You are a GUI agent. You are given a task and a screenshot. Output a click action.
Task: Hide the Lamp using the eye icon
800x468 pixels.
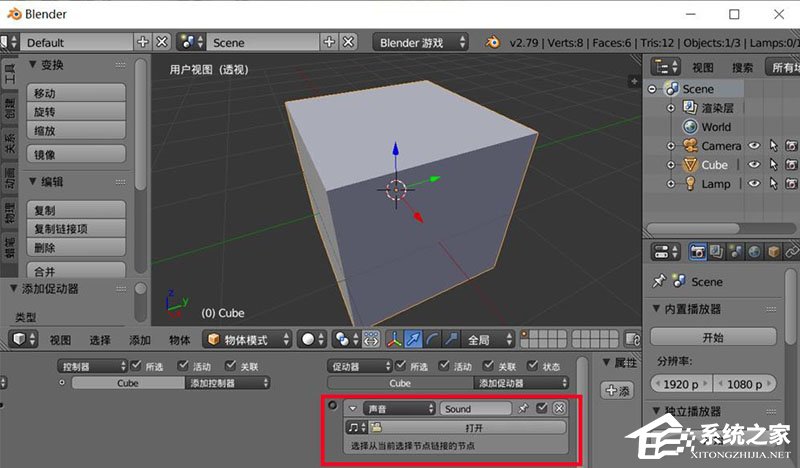coord(754,184)
